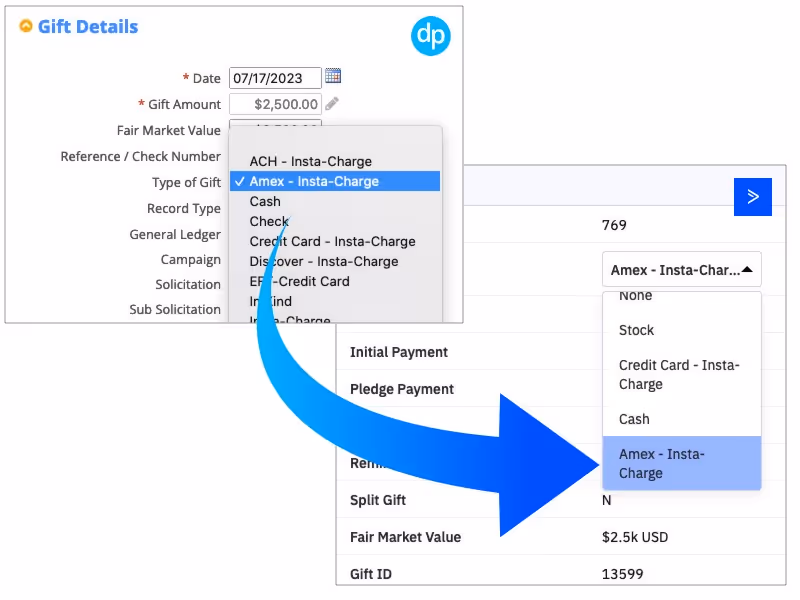Viewport: 800px width, 600px height.
Task: Click Fair Market Value label in right panel
Action: point(405,537)
